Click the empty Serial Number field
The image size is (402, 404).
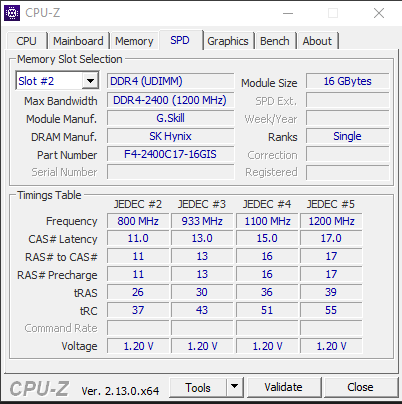click(170, 172)
